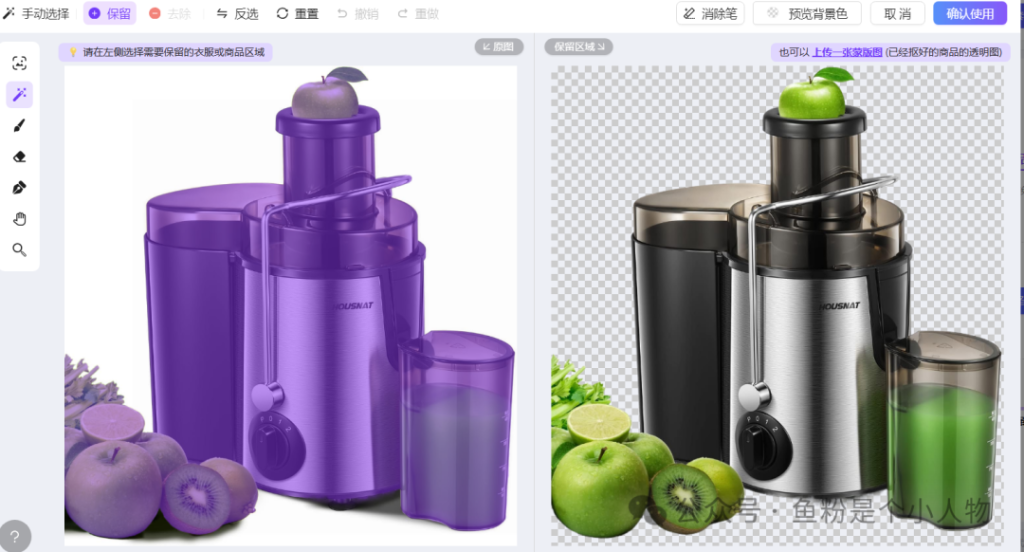The width and height of the screenshot is (1024, 552).
Task: Select the brush tool in sidebar
Action: (x=19, y=126)
